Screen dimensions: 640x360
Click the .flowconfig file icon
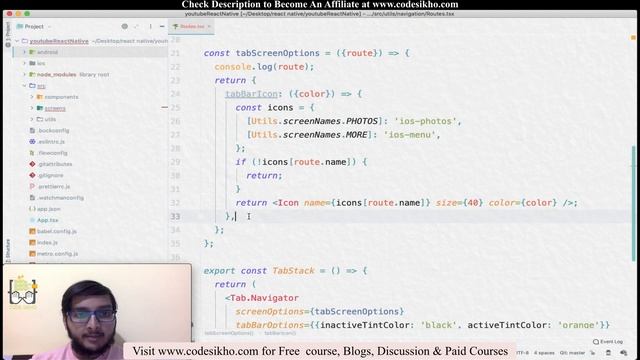(x=32, y=153)
